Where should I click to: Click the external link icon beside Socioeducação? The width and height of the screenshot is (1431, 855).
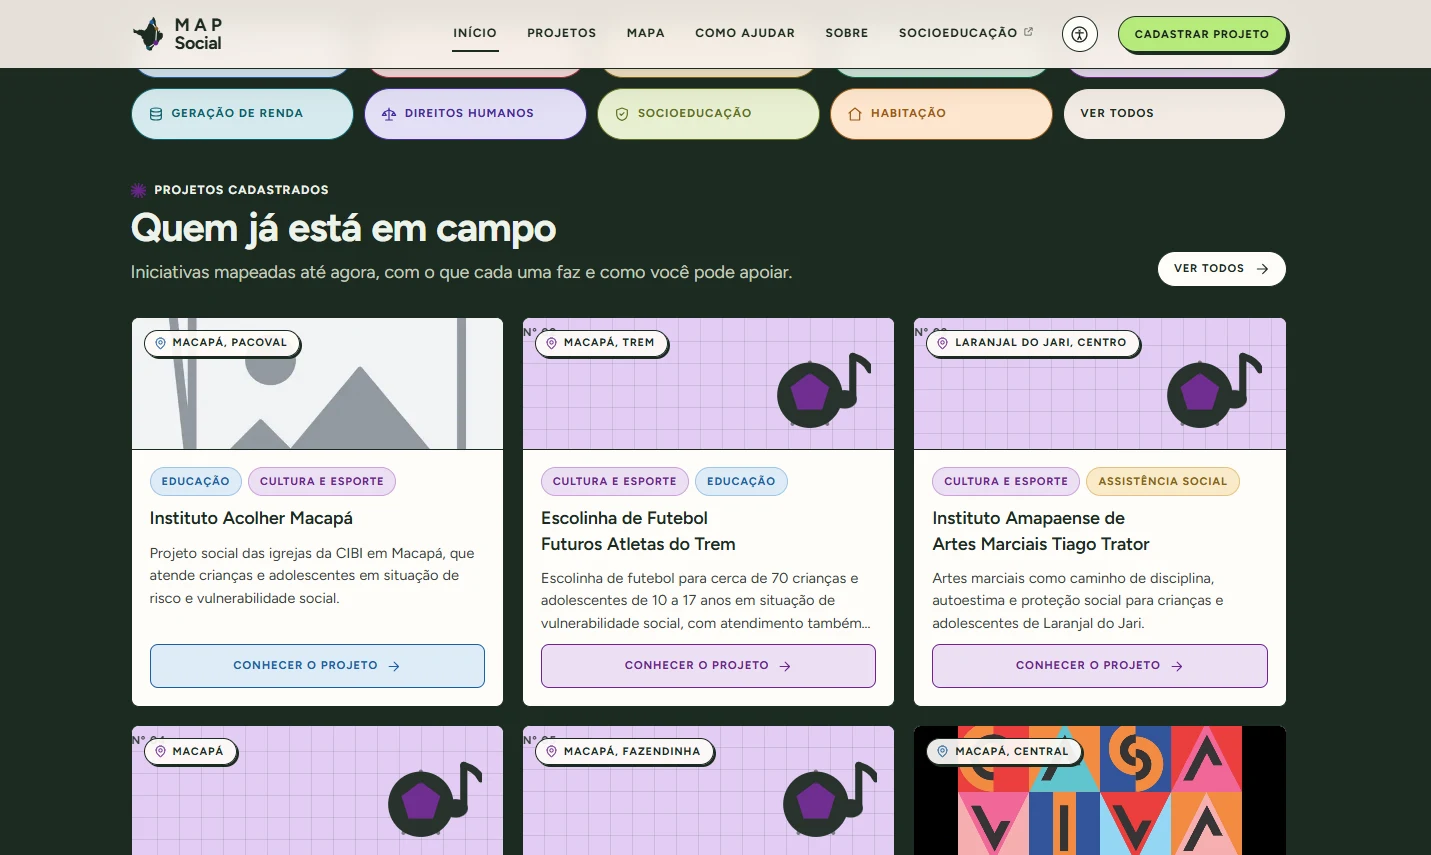[x=1028, y=32]
